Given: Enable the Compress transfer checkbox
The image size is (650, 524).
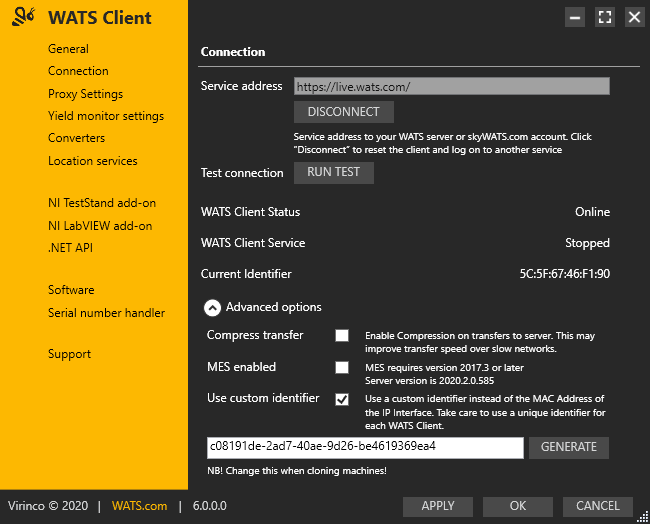Looking at the screenshot, I should [342, 335].
